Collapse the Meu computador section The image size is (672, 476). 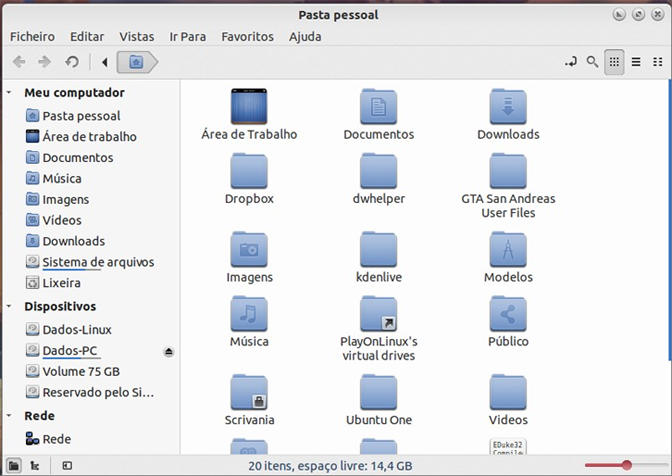(10, 93)
